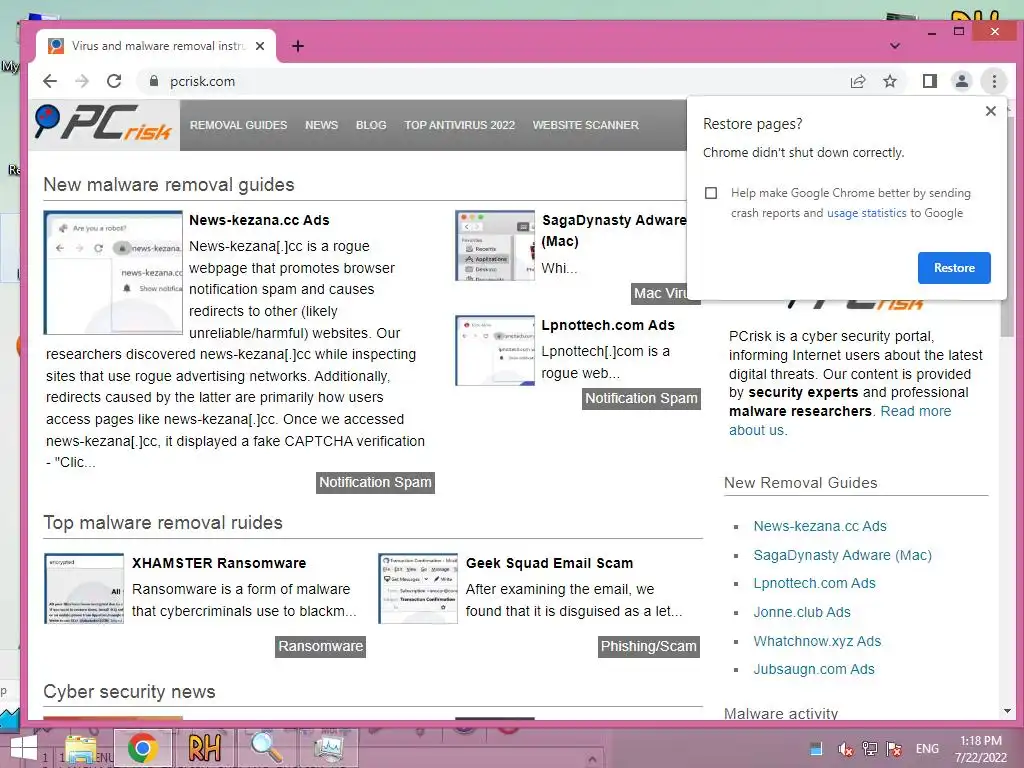Open the News-kezana.cc article thumbnail
The image size is (1024, 768).
coord(113,272)
